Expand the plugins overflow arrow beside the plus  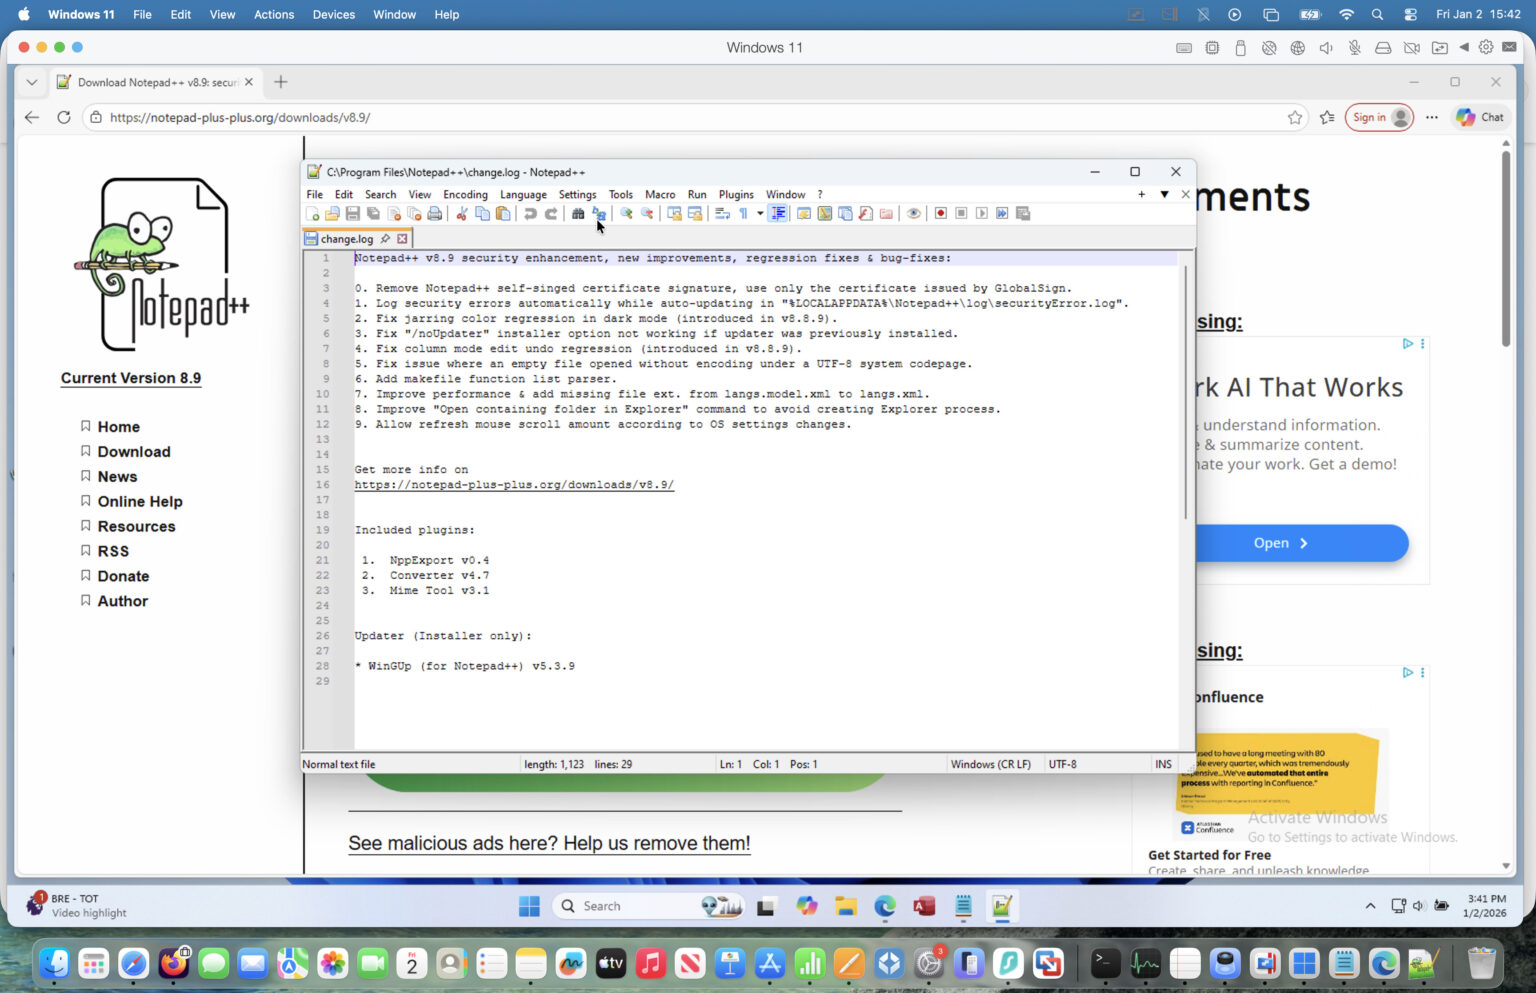tap(1164, 194)
